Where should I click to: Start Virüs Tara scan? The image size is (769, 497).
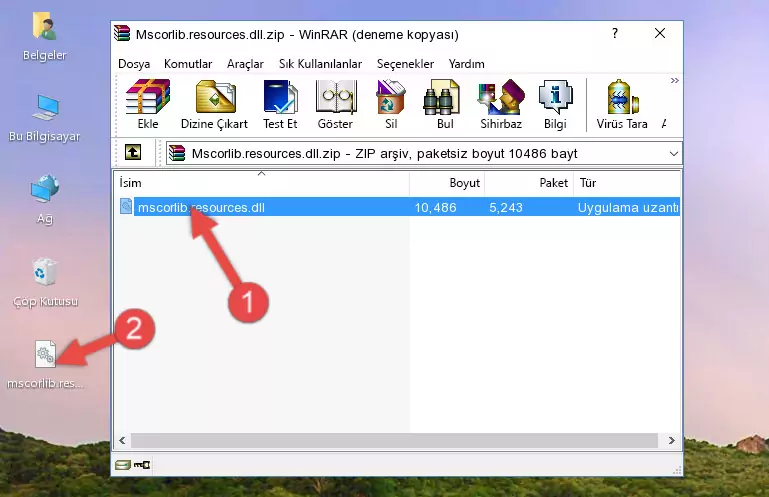pos(622,104)
